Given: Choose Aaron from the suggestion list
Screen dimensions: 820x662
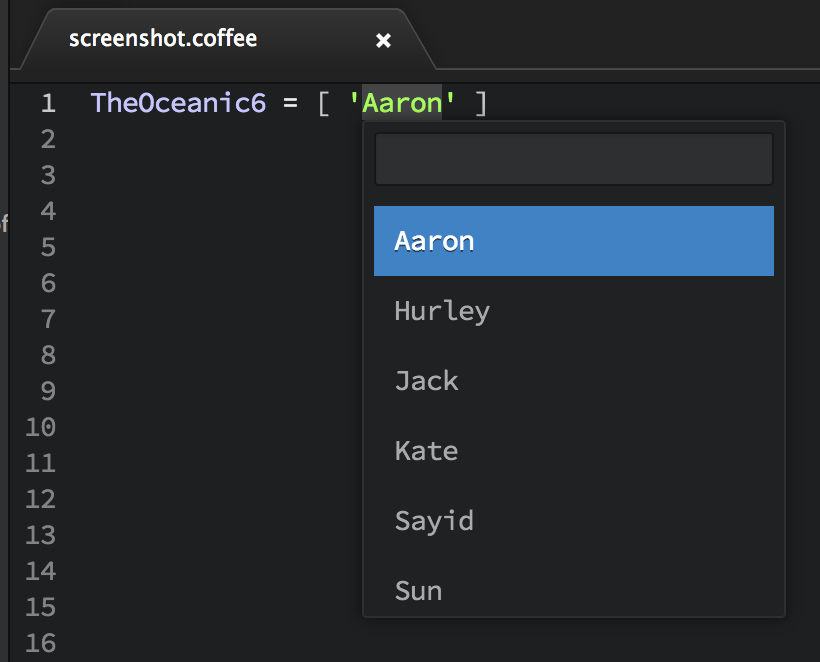Looking at the screenshot, I should coord(574,241).
